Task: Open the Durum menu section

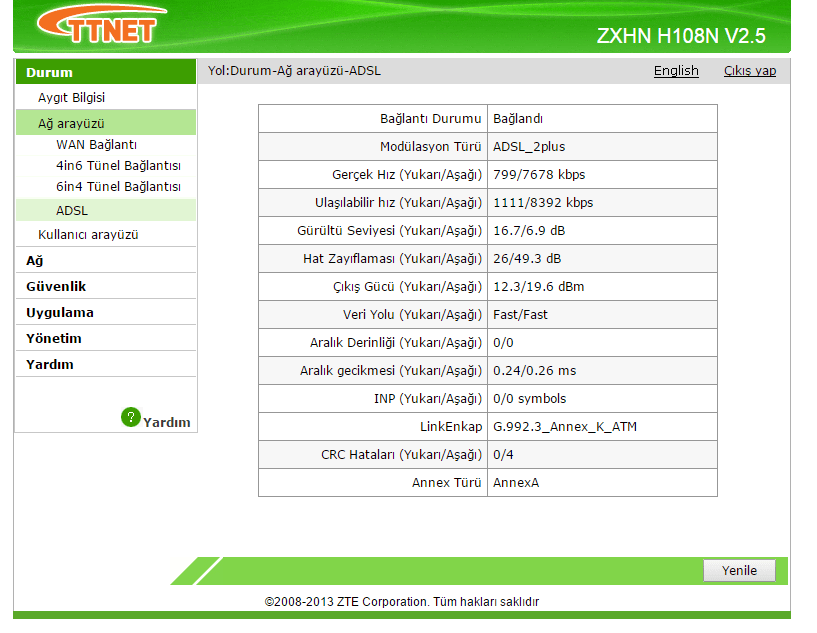Action: tap(106, 72)
